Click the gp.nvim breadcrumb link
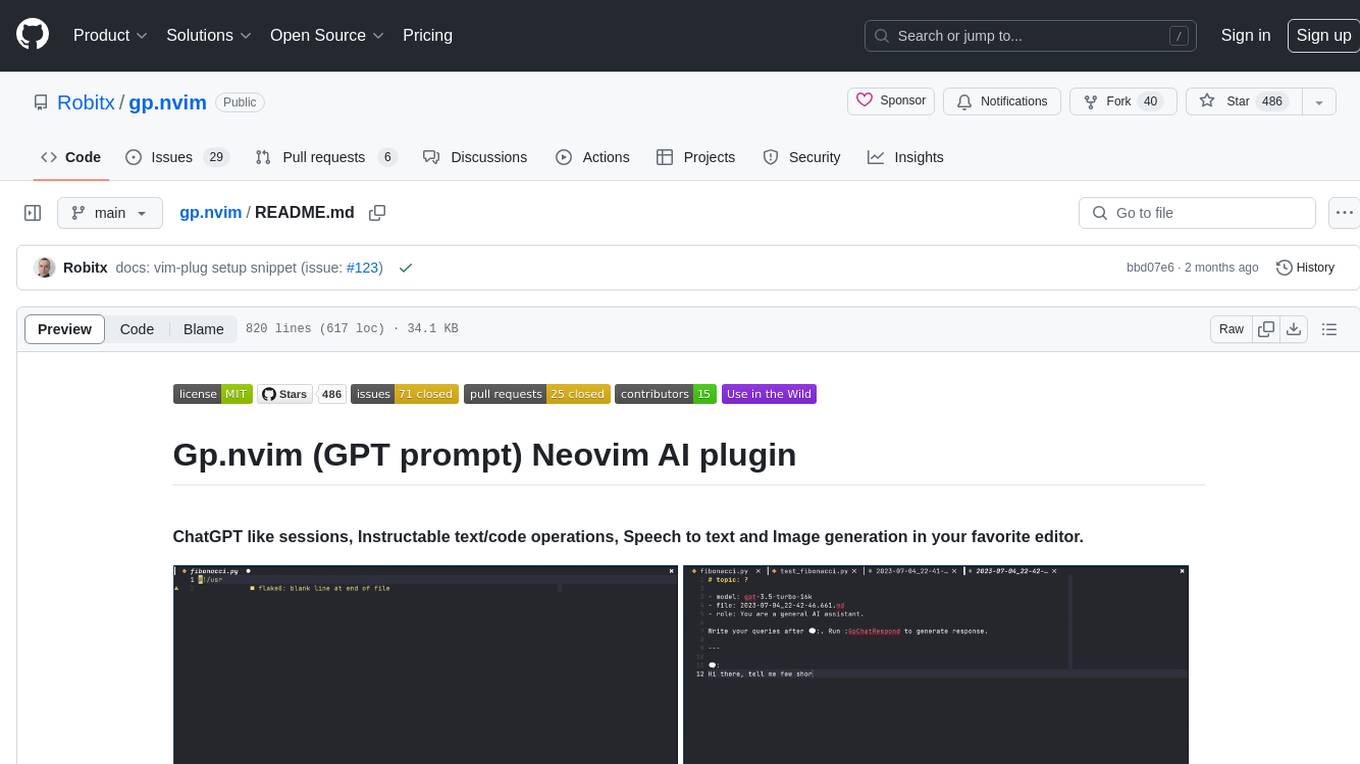This screenshot has width=1360, height=764. (x=210, y=212)
